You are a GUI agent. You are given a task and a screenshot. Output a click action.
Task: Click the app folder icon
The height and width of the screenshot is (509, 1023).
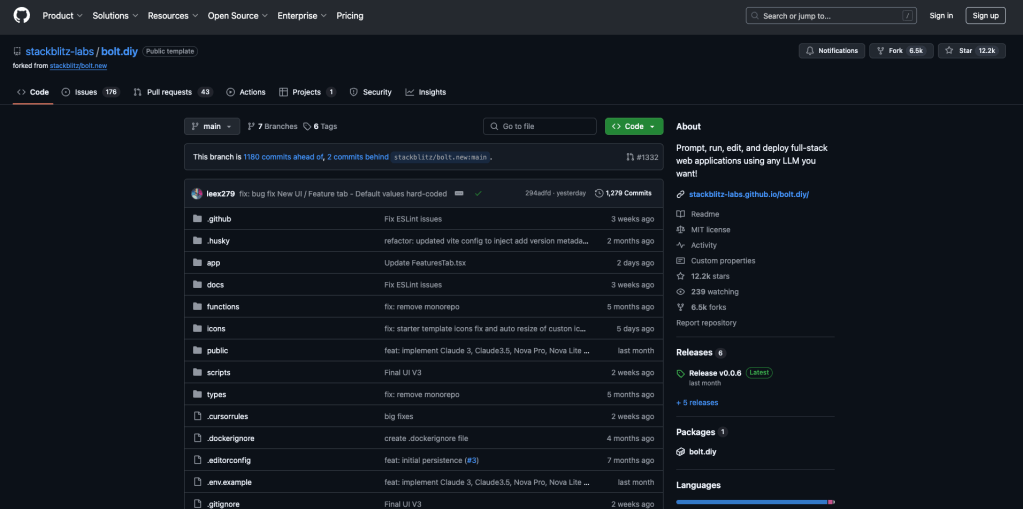198,263
